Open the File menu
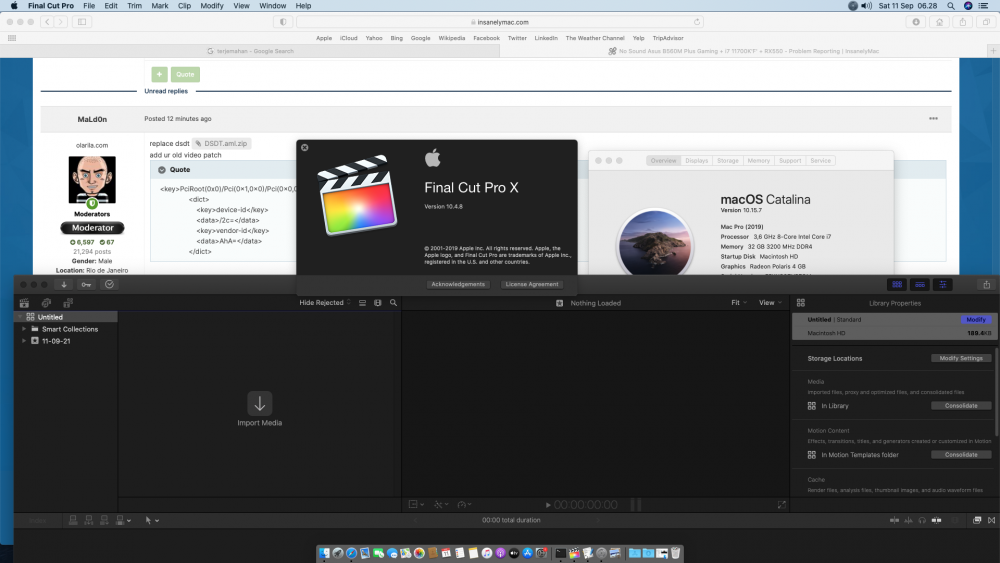The width and height of the screenshot is (1000, 563). [x=89, y=6]
